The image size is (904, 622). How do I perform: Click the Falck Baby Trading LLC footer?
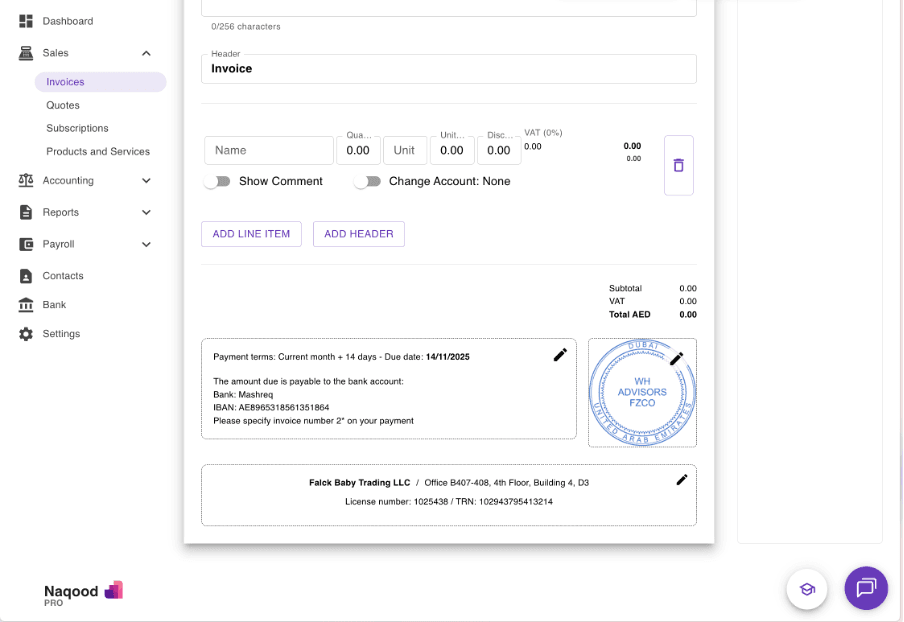[449, 495]
